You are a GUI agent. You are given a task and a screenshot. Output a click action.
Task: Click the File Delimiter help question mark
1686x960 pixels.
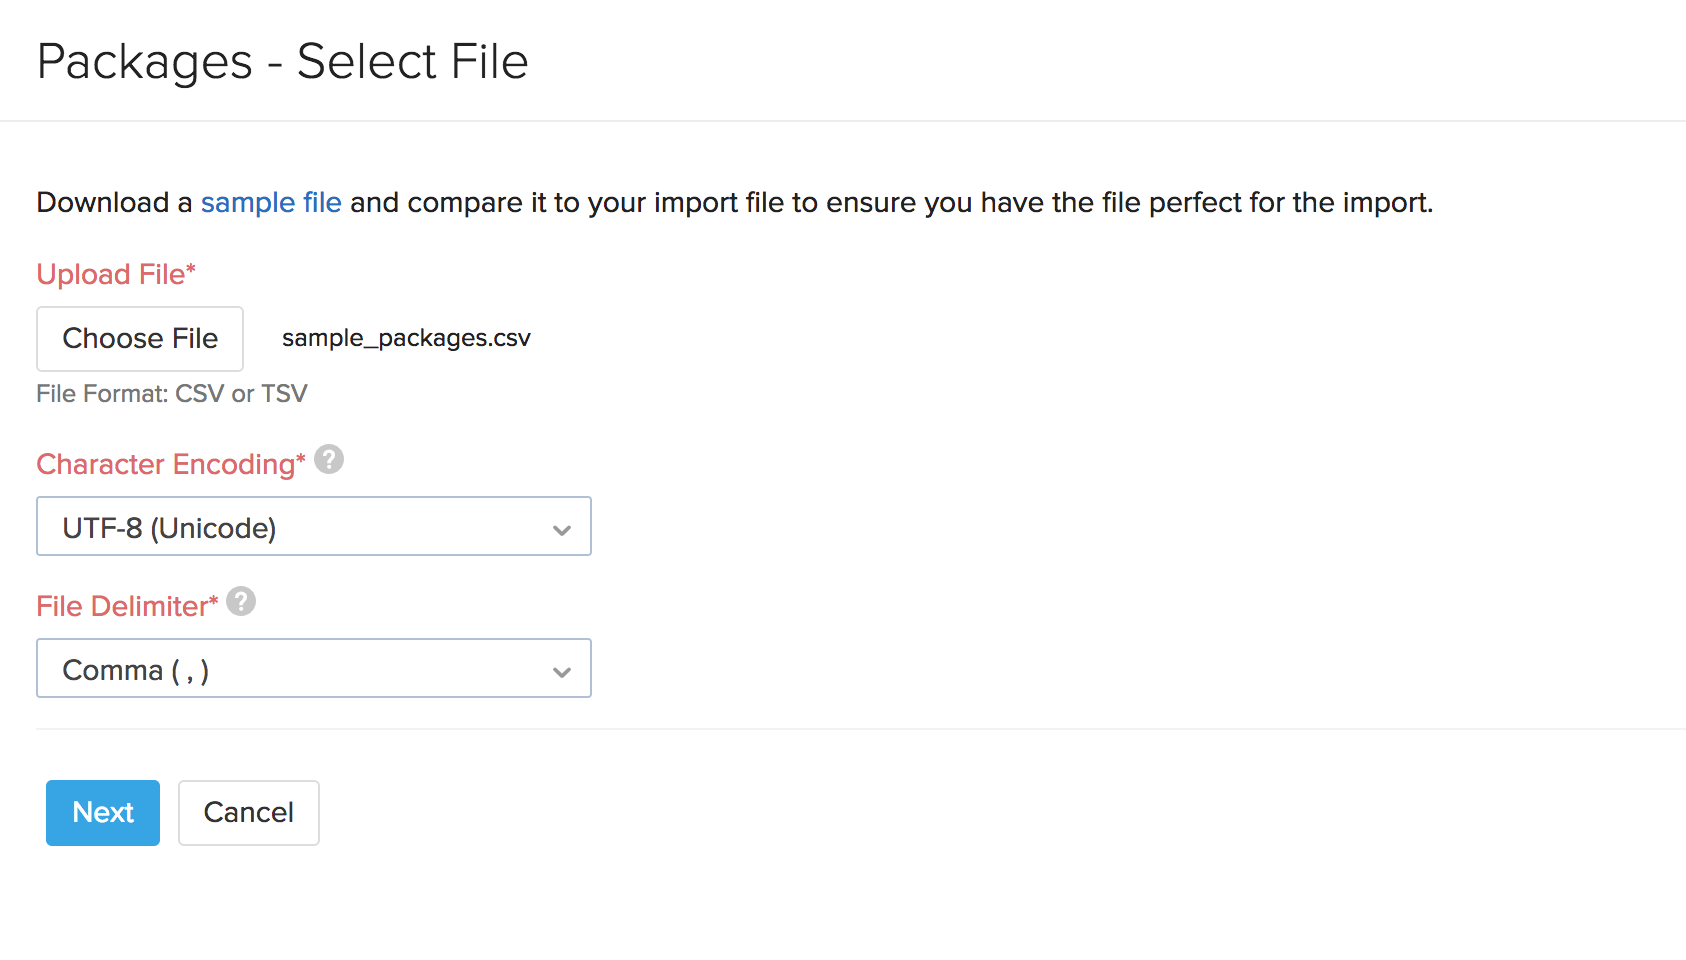coord(240,601)
